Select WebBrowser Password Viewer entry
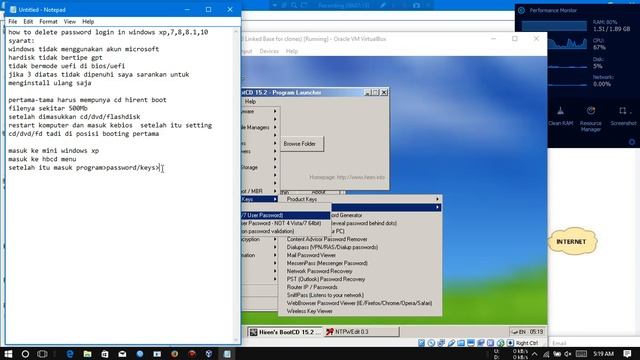The image size is (640, 360). [x=359, y=303]
